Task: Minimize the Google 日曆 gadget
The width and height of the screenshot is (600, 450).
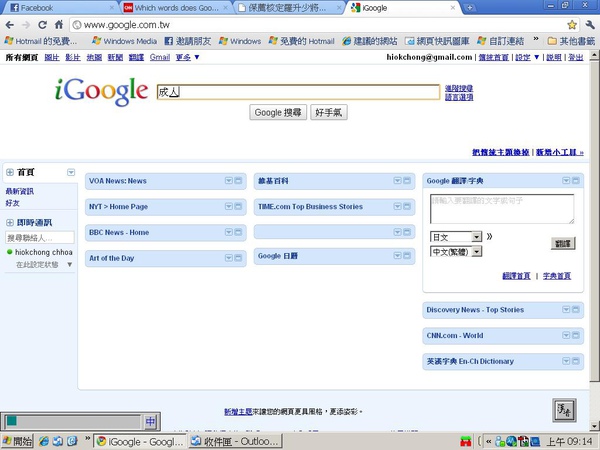Action: point(407,256)
